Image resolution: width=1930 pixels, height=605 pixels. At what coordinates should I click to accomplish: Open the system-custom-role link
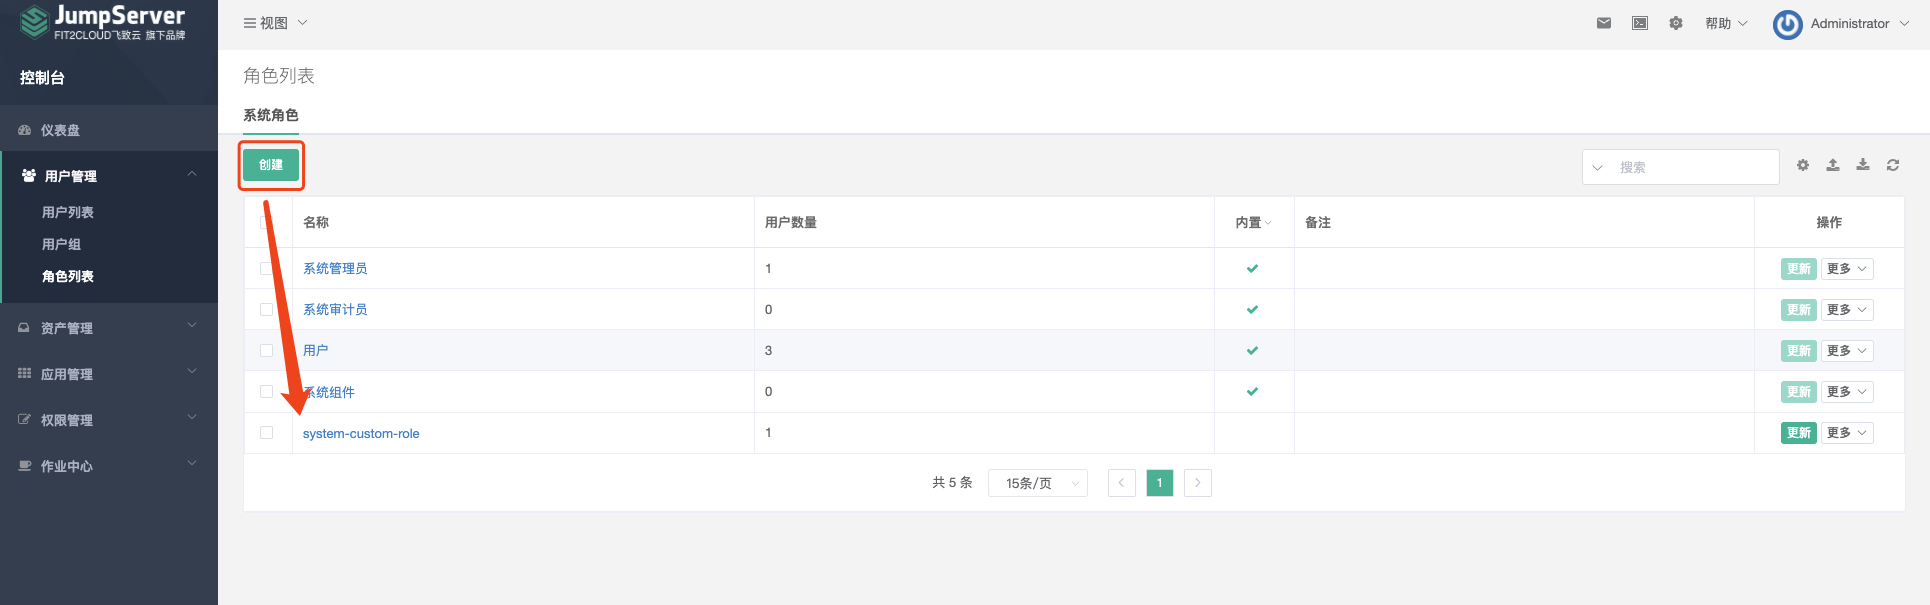(x=361, y=433)
